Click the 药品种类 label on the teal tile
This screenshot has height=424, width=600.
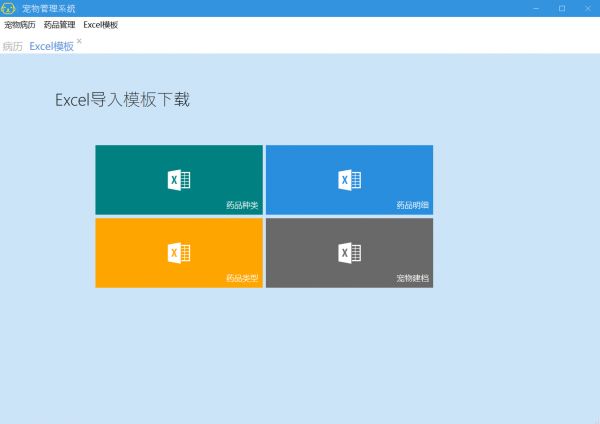242,205
